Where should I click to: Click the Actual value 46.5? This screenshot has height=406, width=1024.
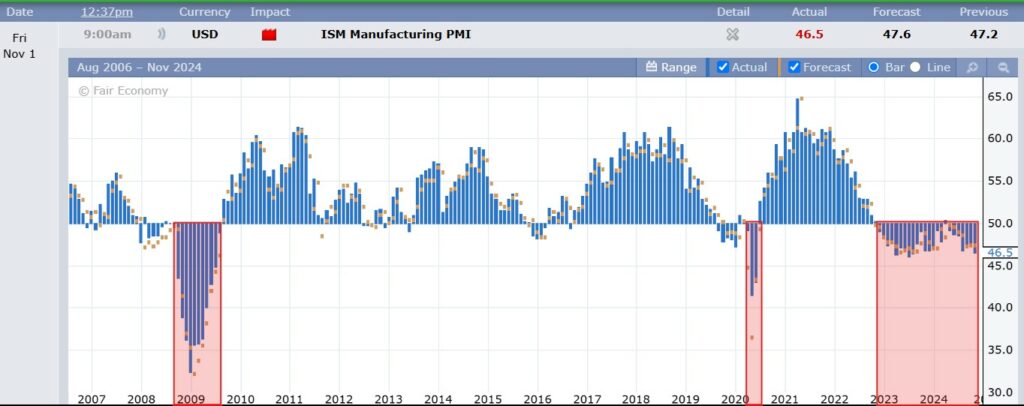[808, 35]
